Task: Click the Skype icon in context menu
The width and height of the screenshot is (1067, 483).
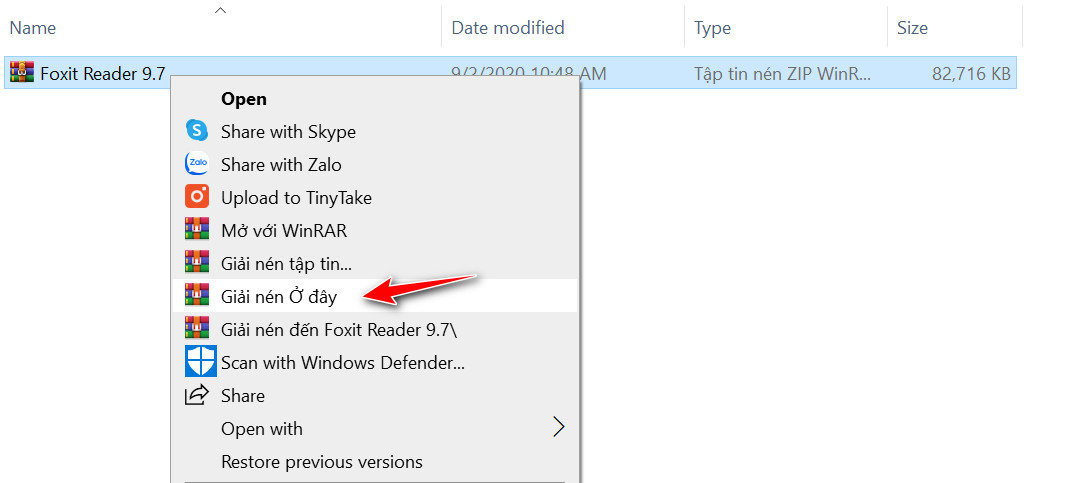Action: click(x=197, y=131)
